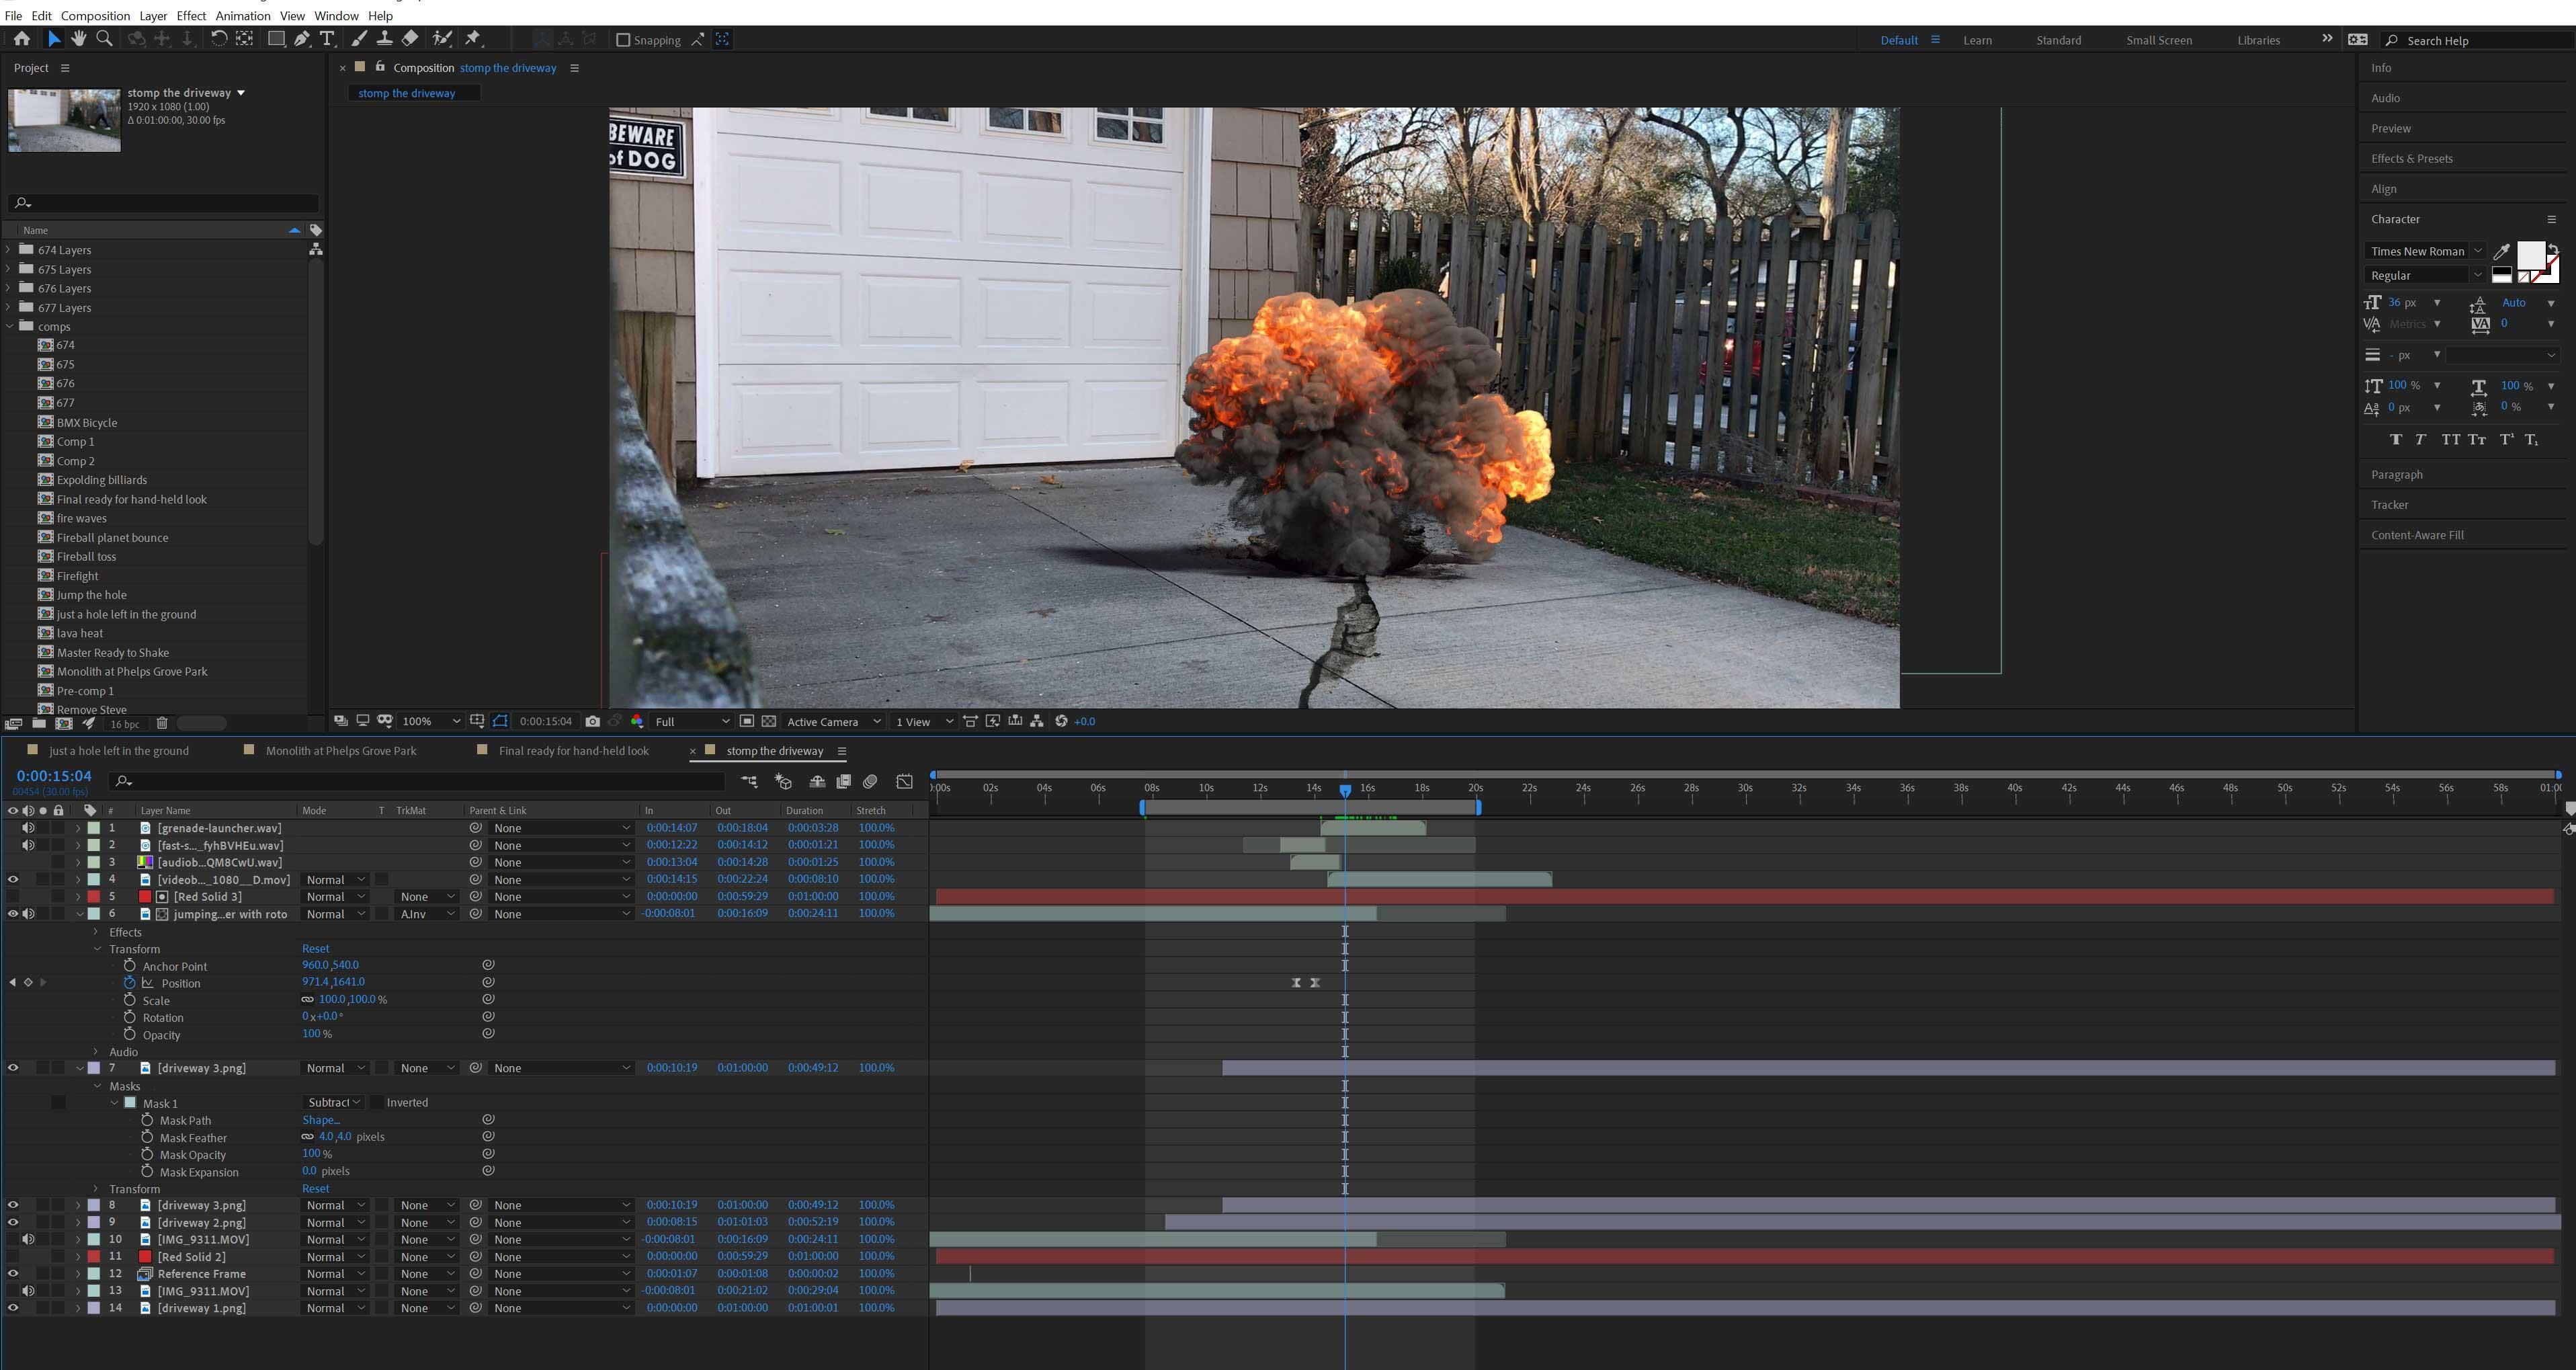Select the Horizontal Type tool
This screenshot has width=2576, height=1370.
(327, 39)
